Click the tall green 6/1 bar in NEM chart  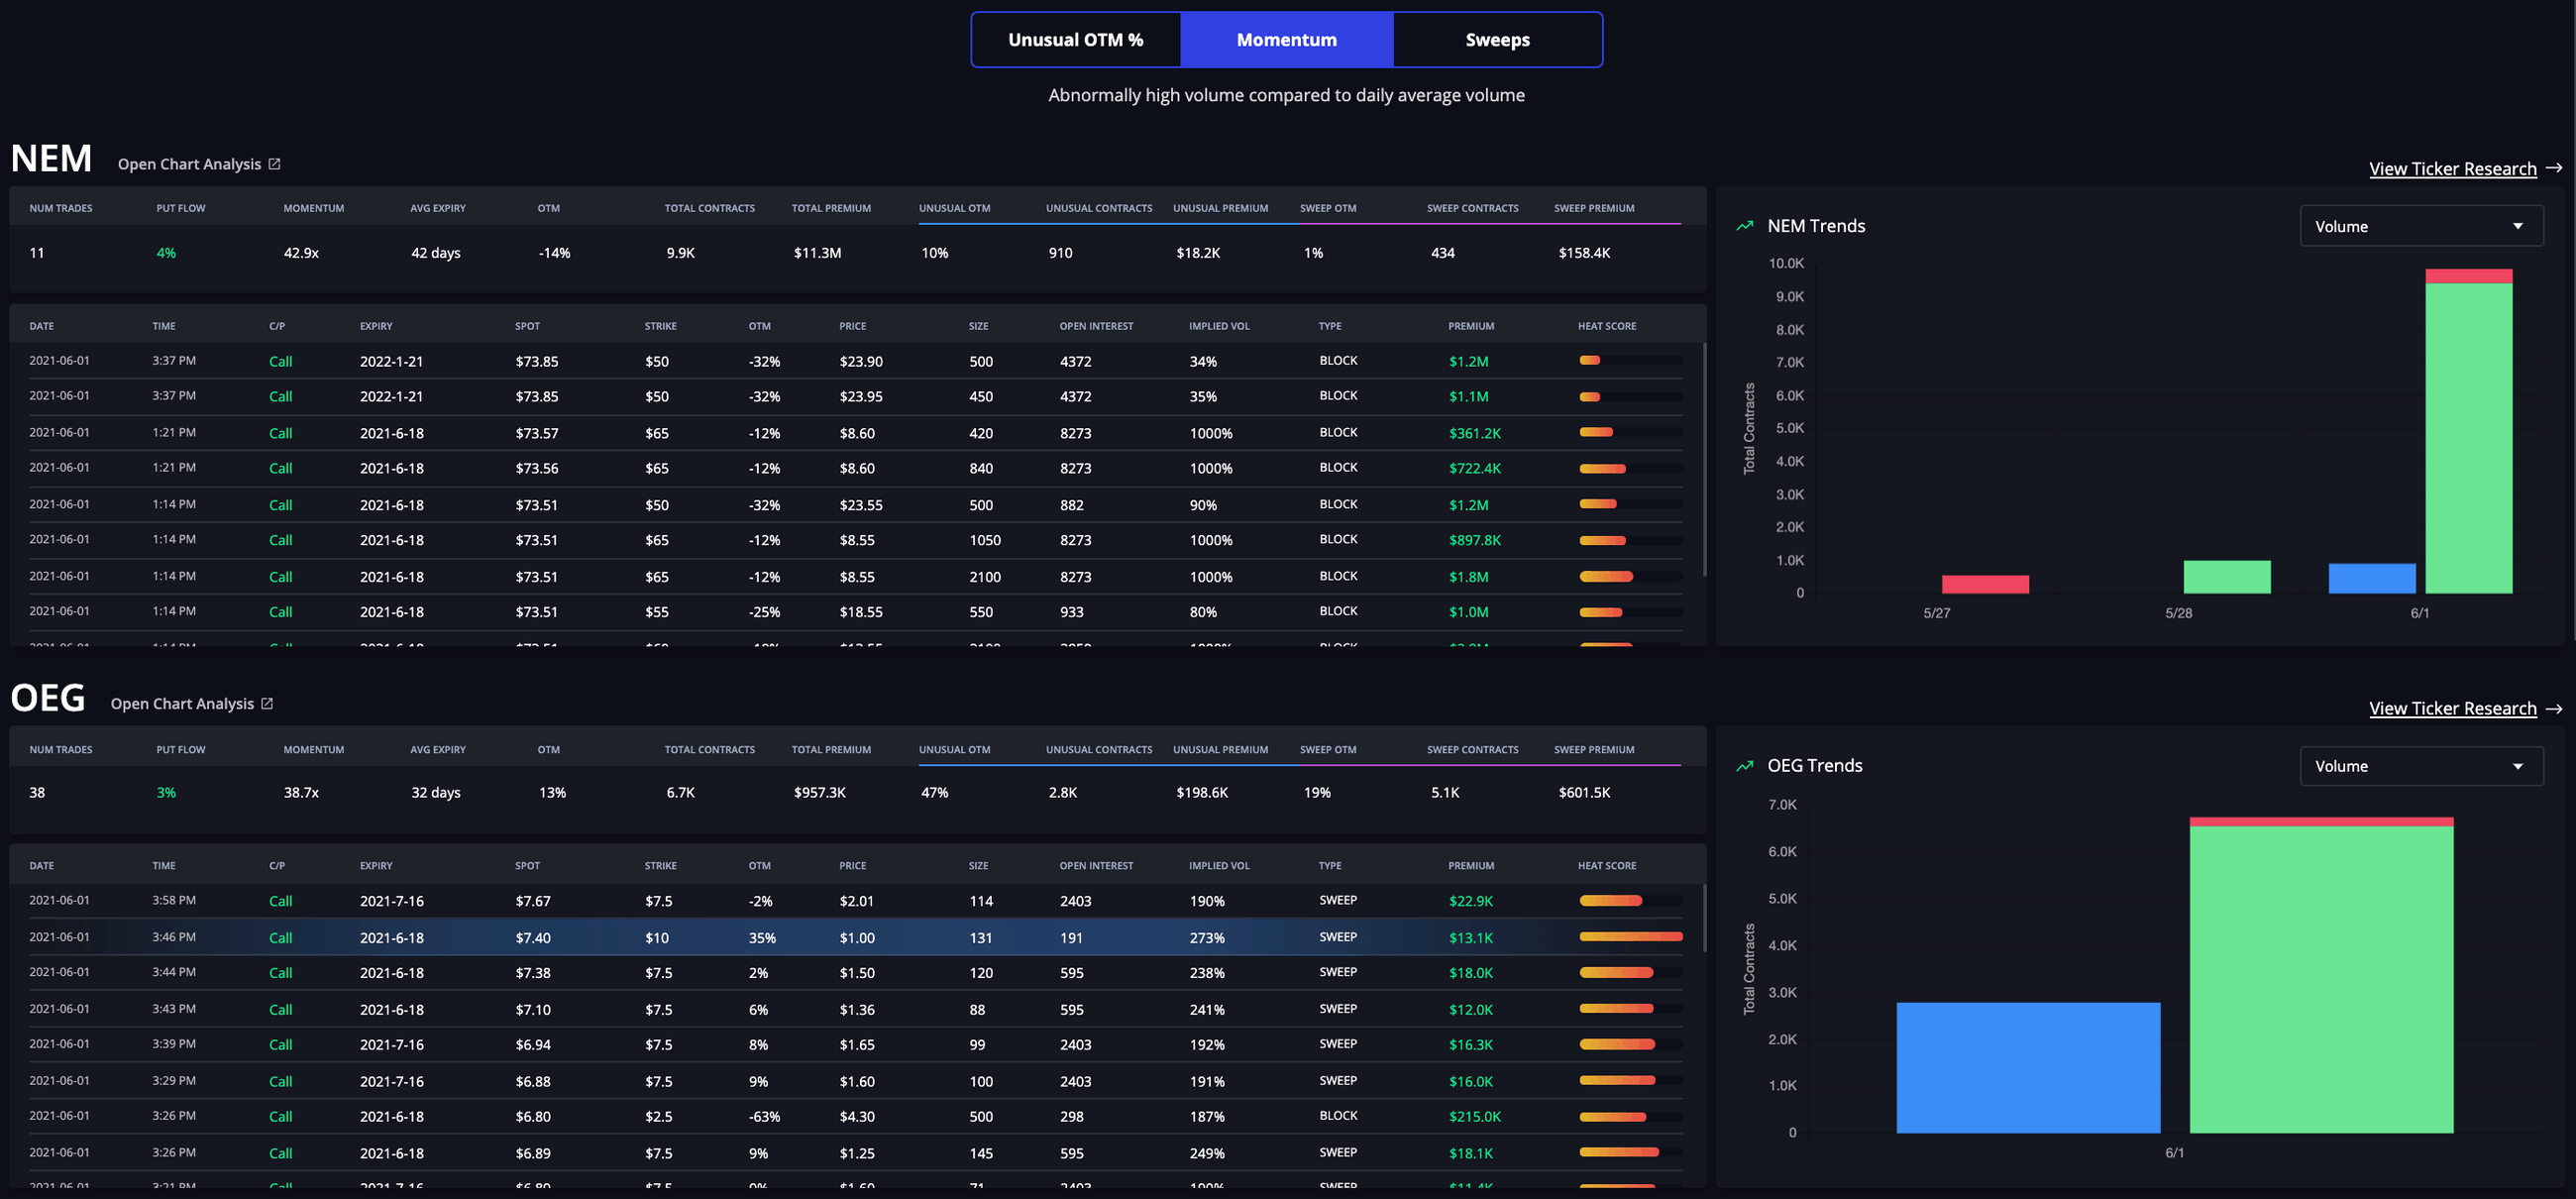(2468, 438)
